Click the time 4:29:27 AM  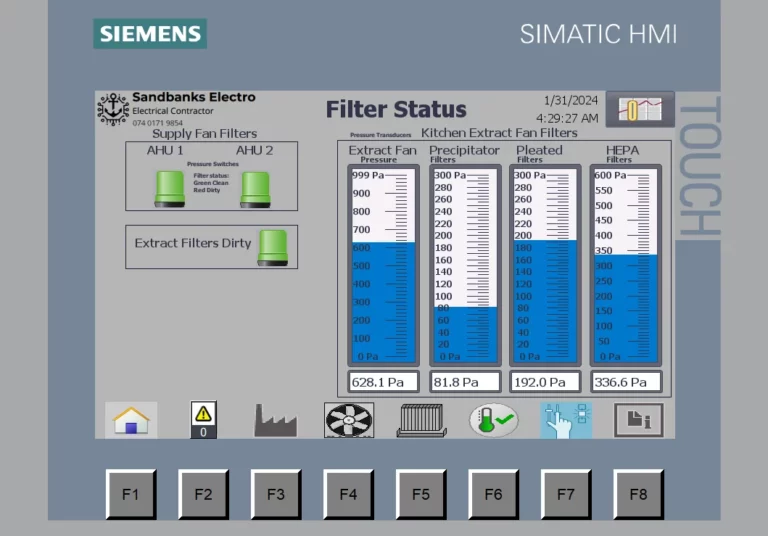[x=567, y=118]
